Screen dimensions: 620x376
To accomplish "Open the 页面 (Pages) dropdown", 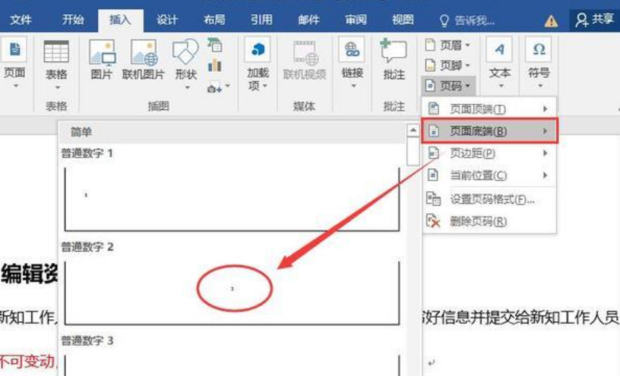I will [x=14, y=62].
